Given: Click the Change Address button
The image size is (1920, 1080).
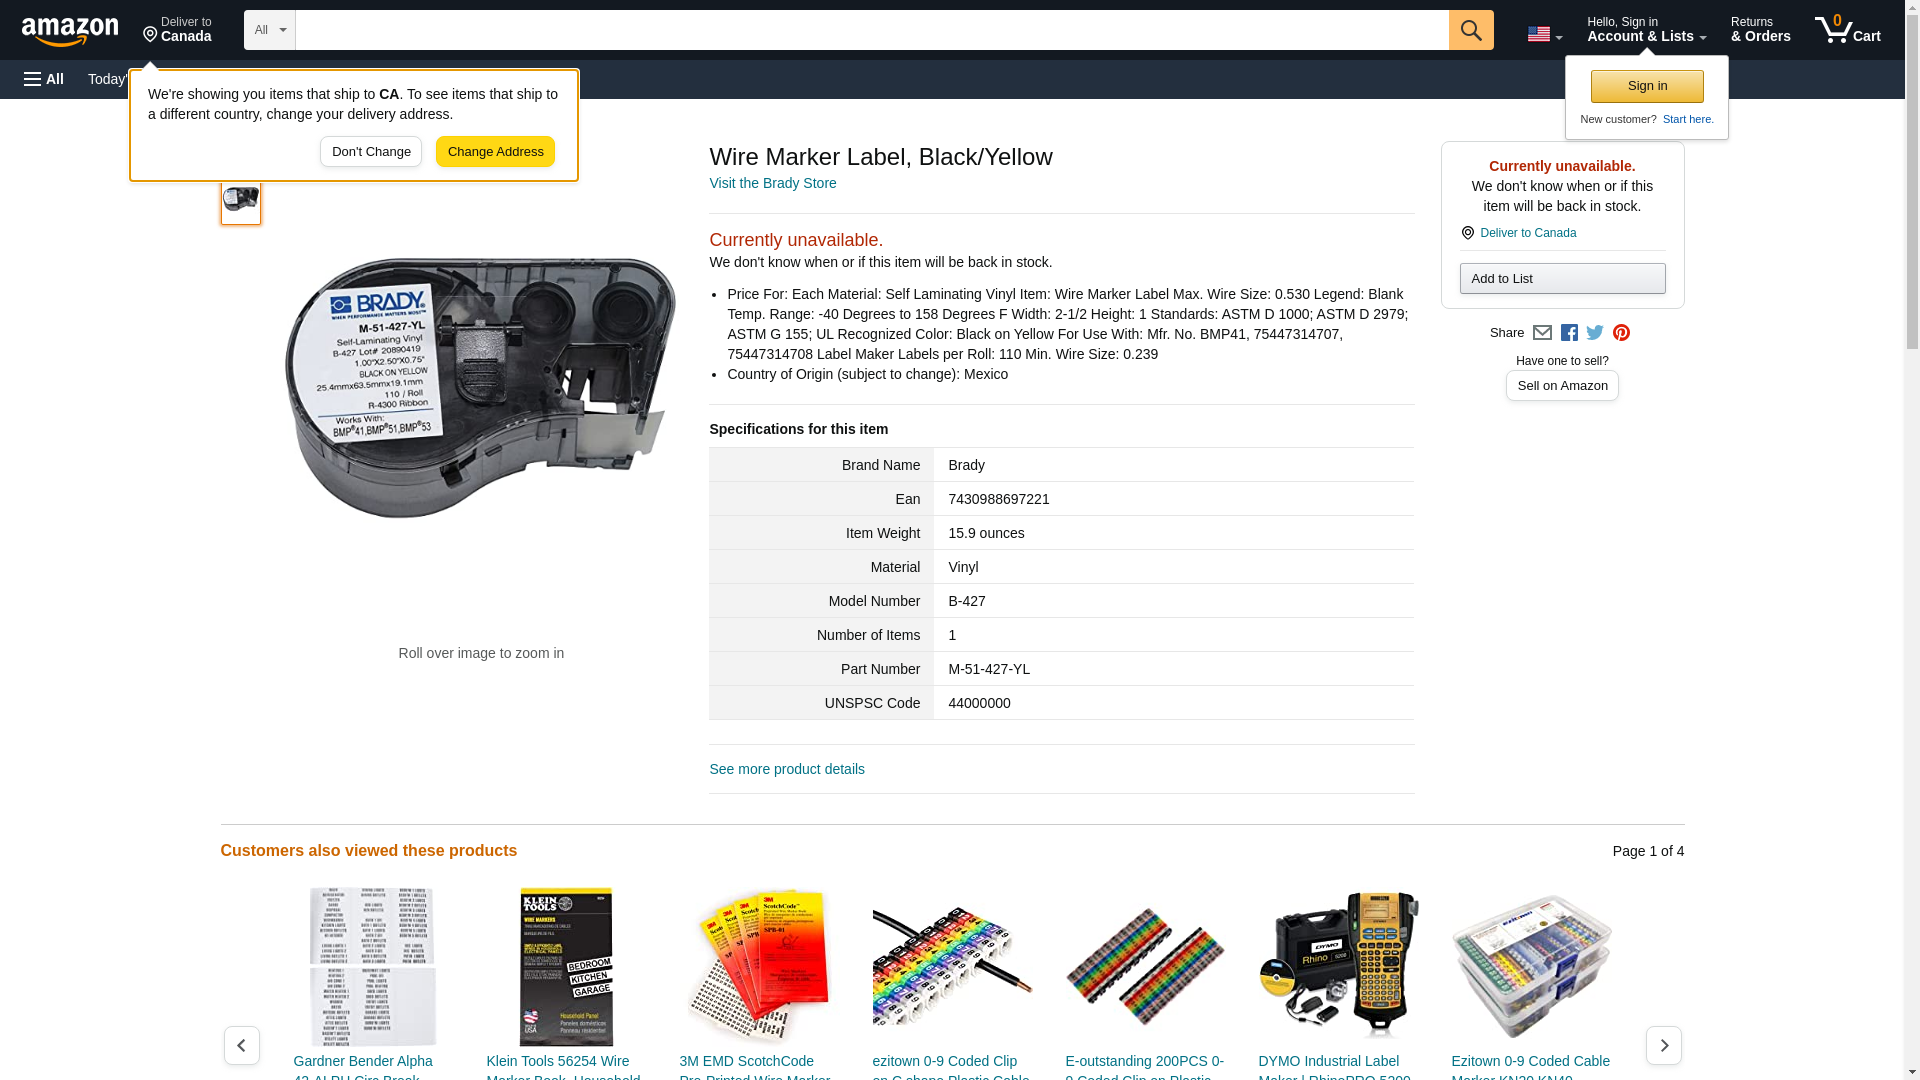Looking at the screenshot, I should pyautogui.click(x=495, y=152).
